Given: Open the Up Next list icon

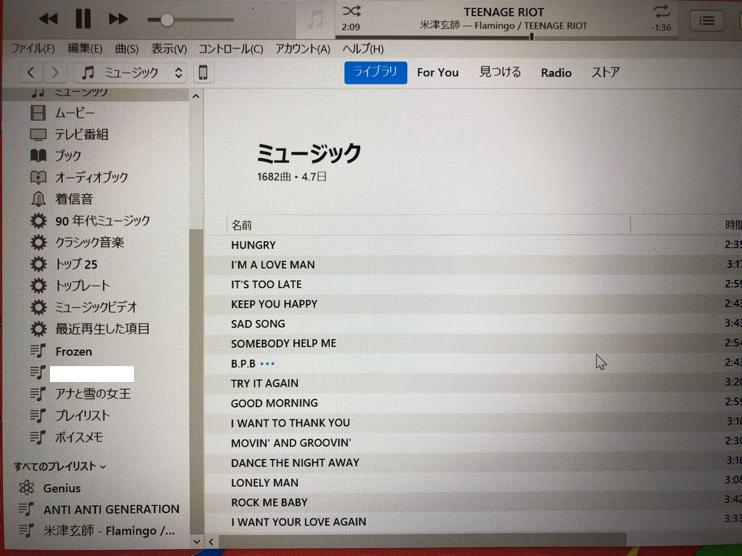Looking at the screenshot, I should [707, 20].
